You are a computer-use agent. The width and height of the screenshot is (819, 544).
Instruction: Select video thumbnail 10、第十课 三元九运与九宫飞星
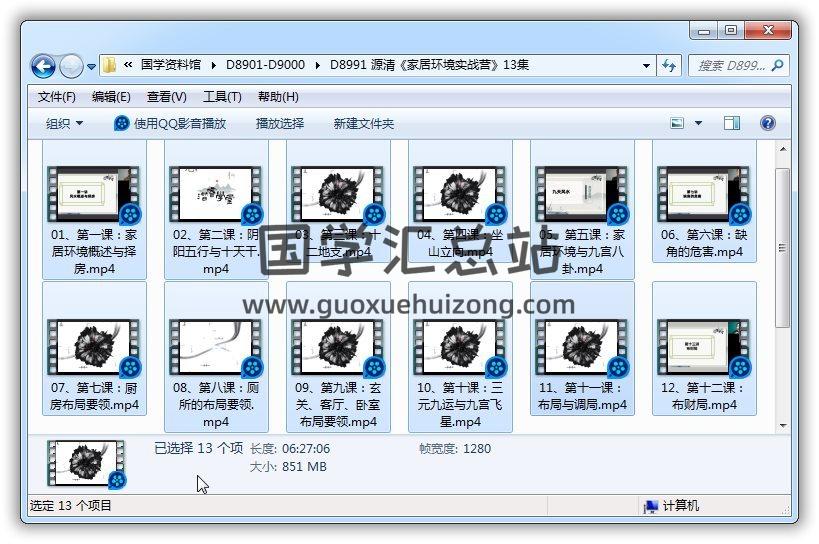click(460, 347)
